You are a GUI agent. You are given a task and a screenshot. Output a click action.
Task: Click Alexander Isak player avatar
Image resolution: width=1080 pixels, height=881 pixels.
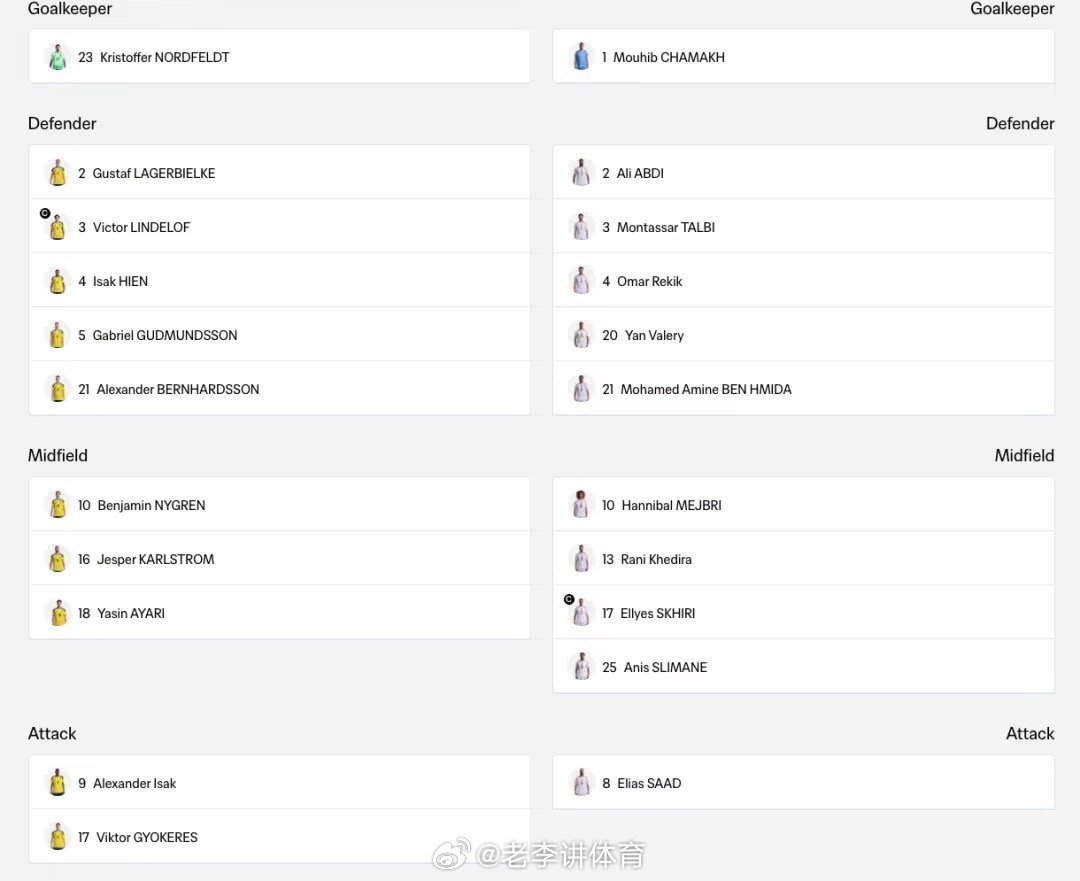click(58, 783)
